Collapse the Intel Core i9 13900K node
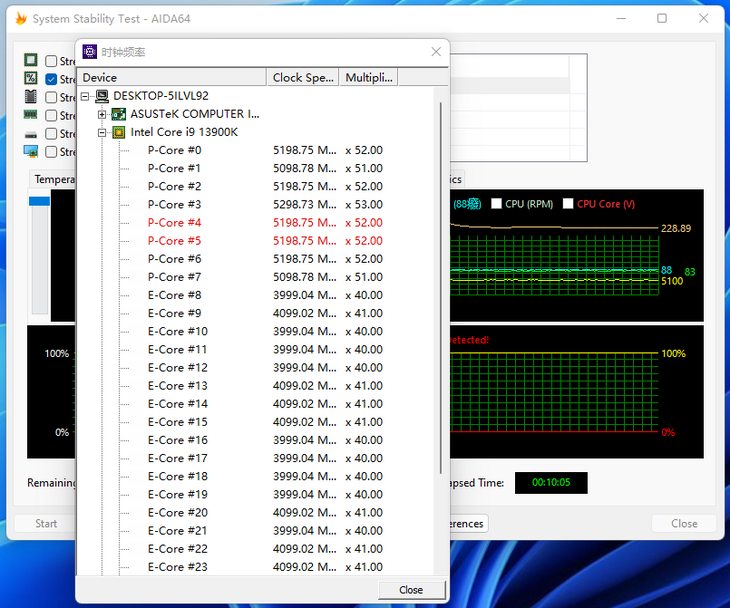 [102, 133]
